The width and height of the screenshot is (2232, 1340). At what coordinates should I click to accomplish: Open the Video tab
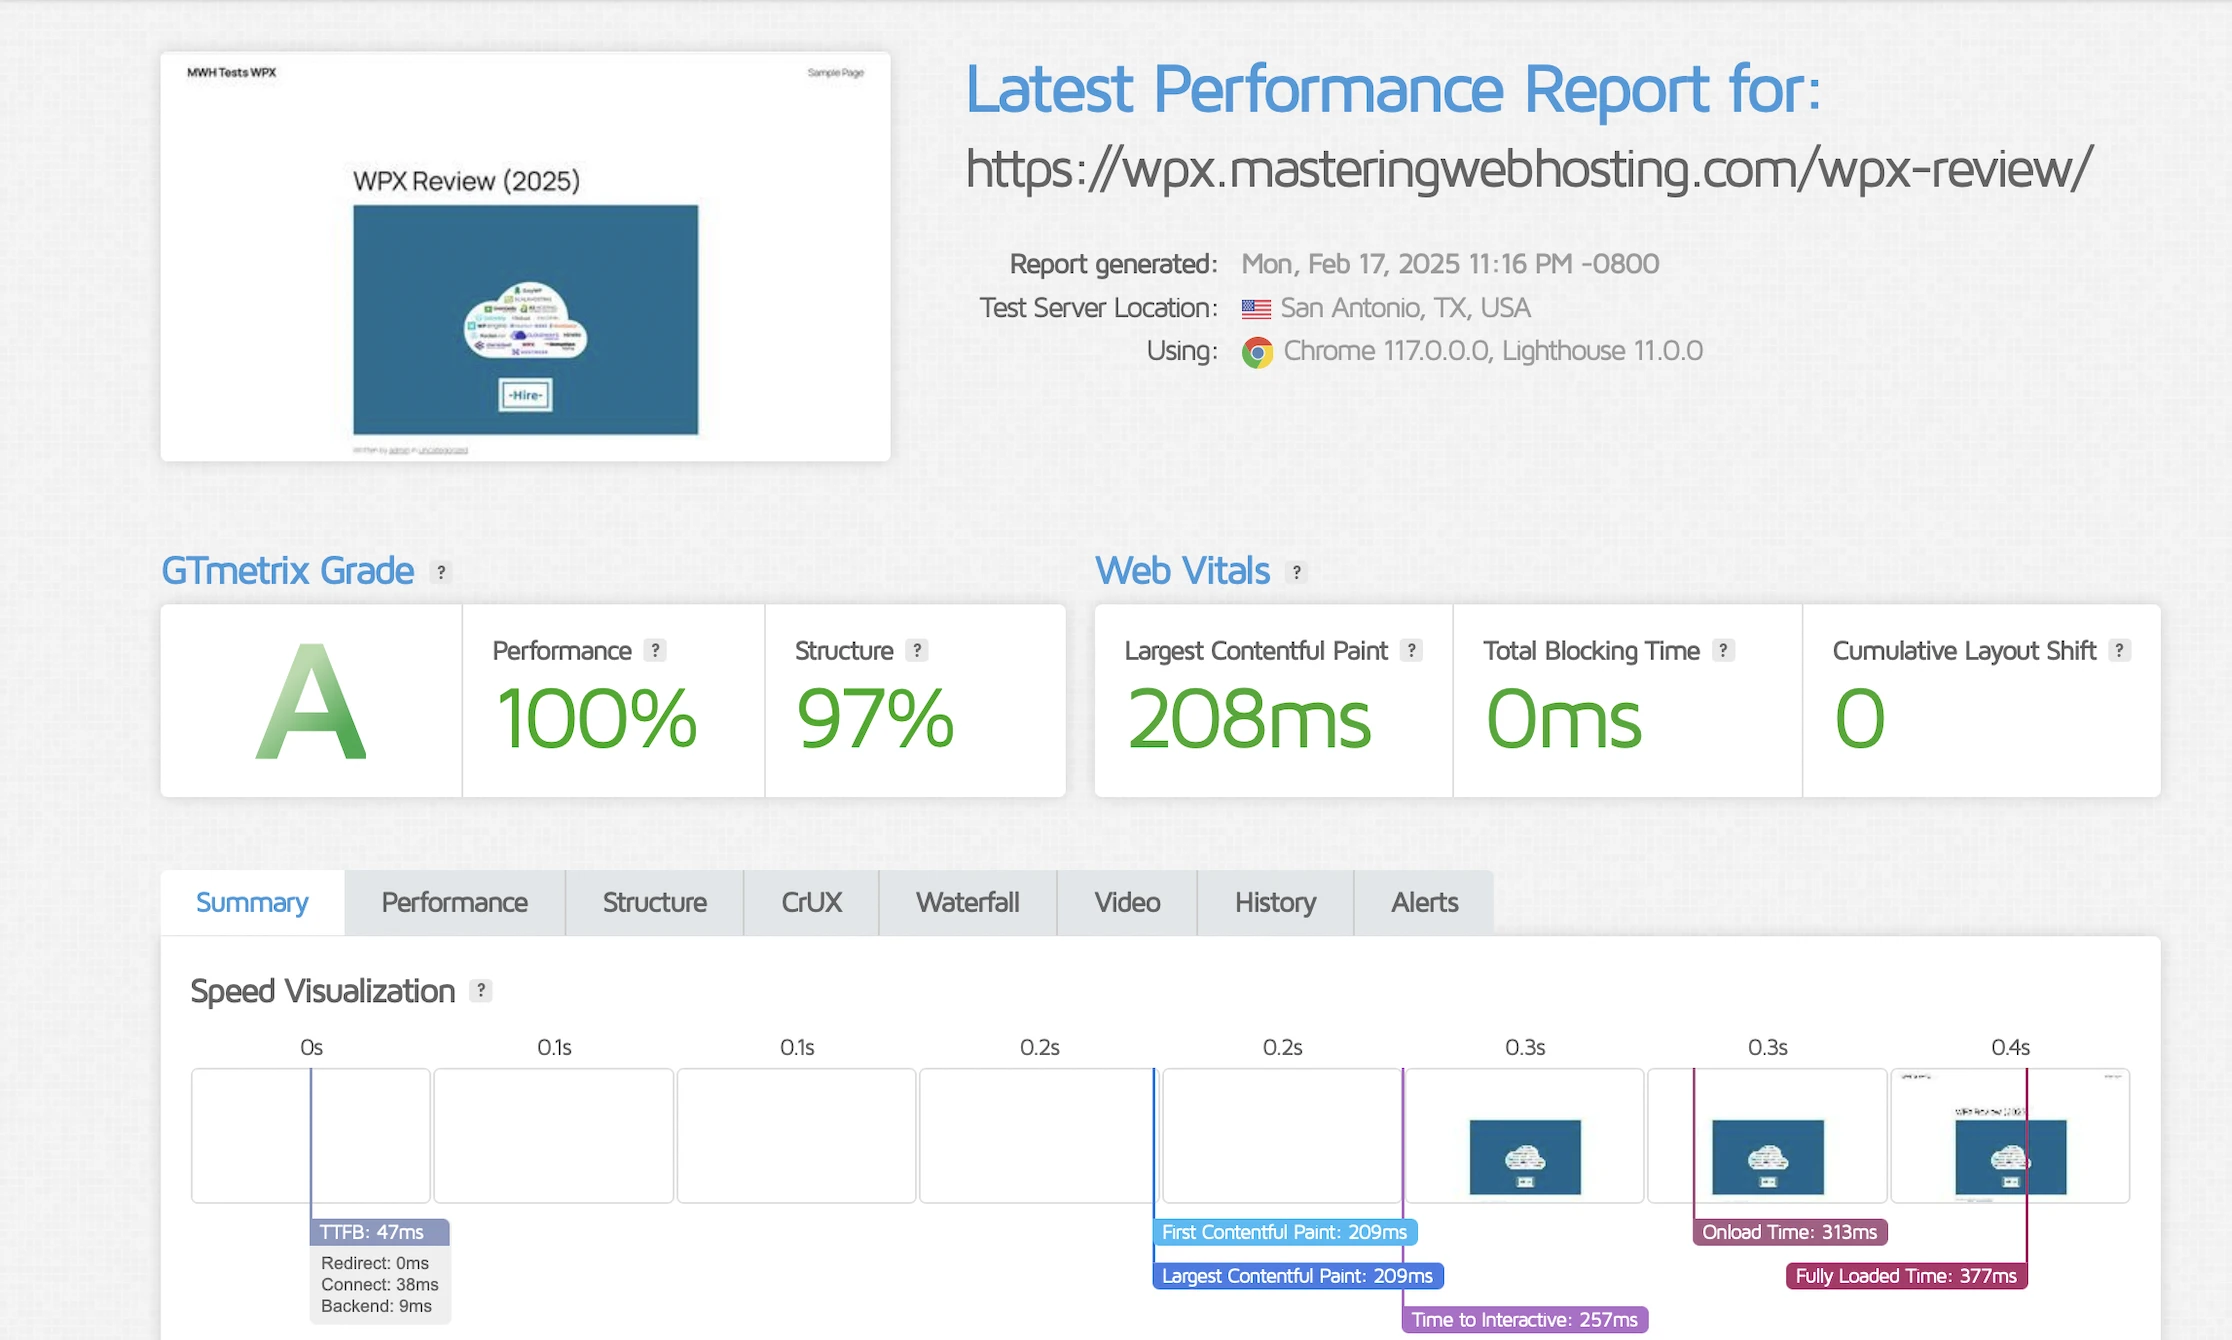coord(1127,902)
